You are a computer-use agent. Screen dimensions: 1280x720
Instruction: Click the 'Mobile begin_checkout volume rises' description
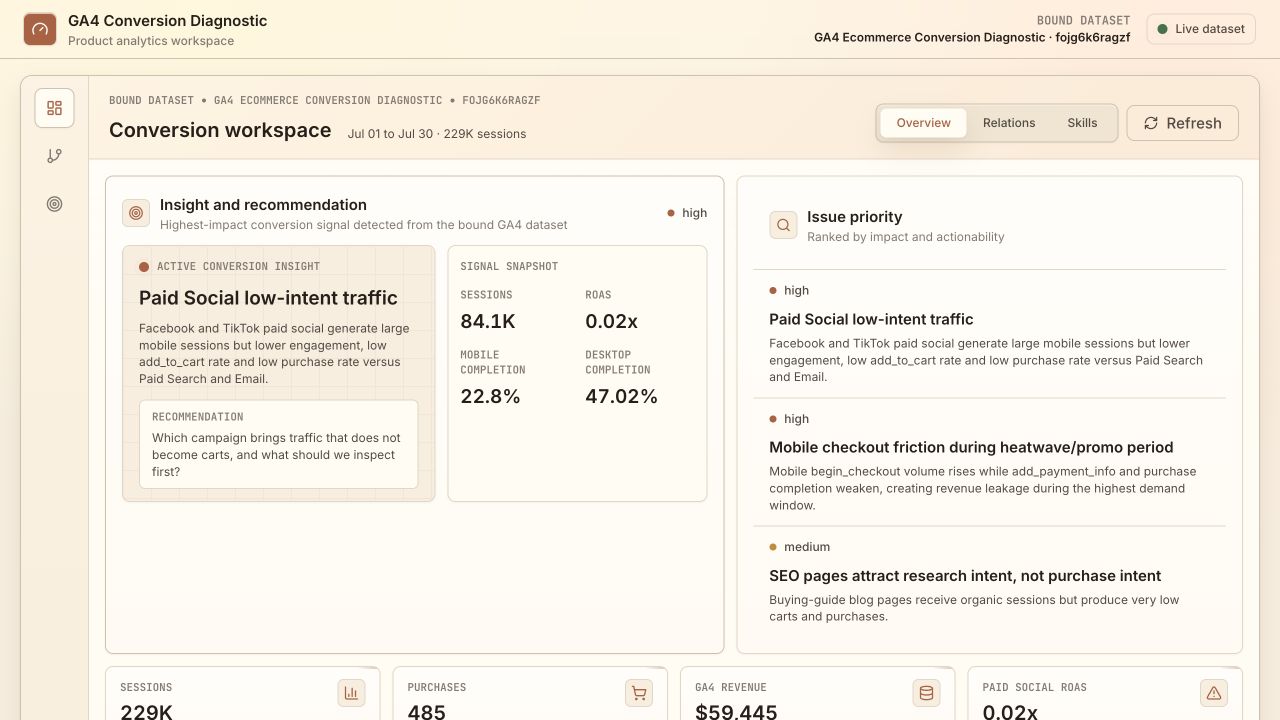click(983, 488)
